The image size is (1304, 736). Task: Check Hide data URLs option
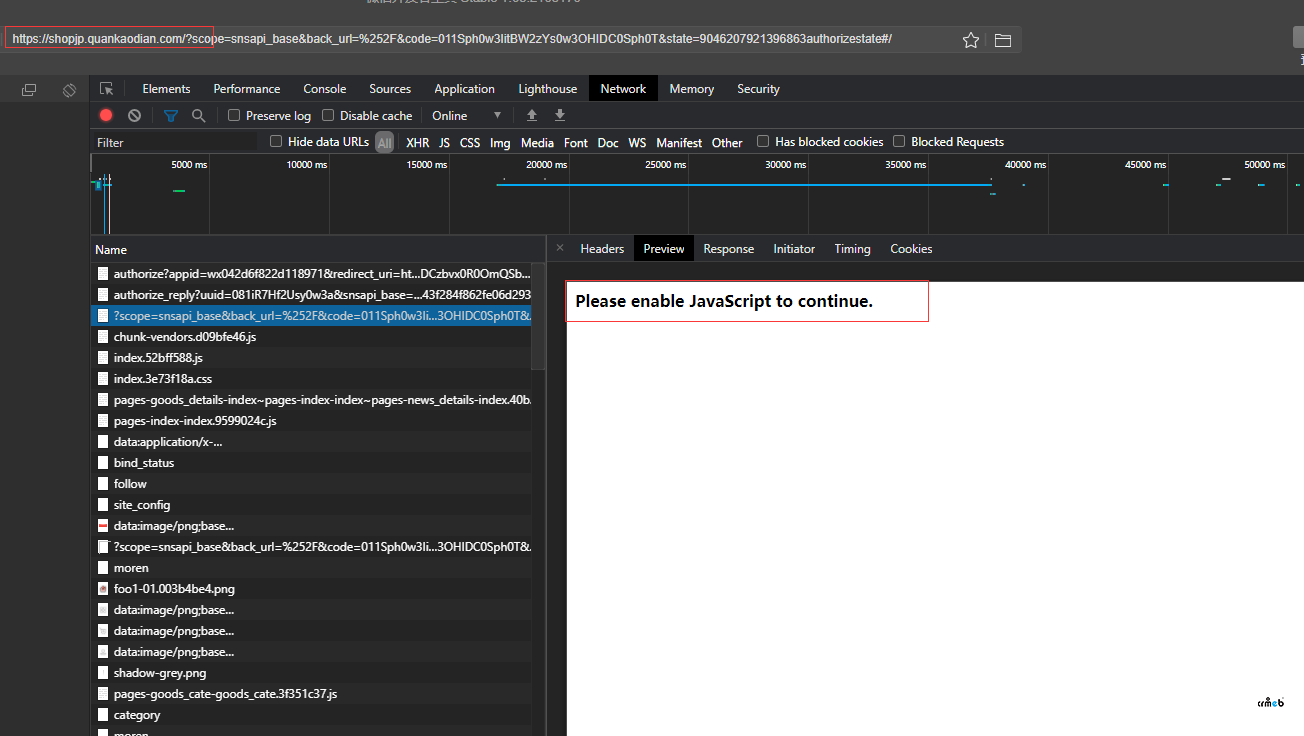(276, 142)
